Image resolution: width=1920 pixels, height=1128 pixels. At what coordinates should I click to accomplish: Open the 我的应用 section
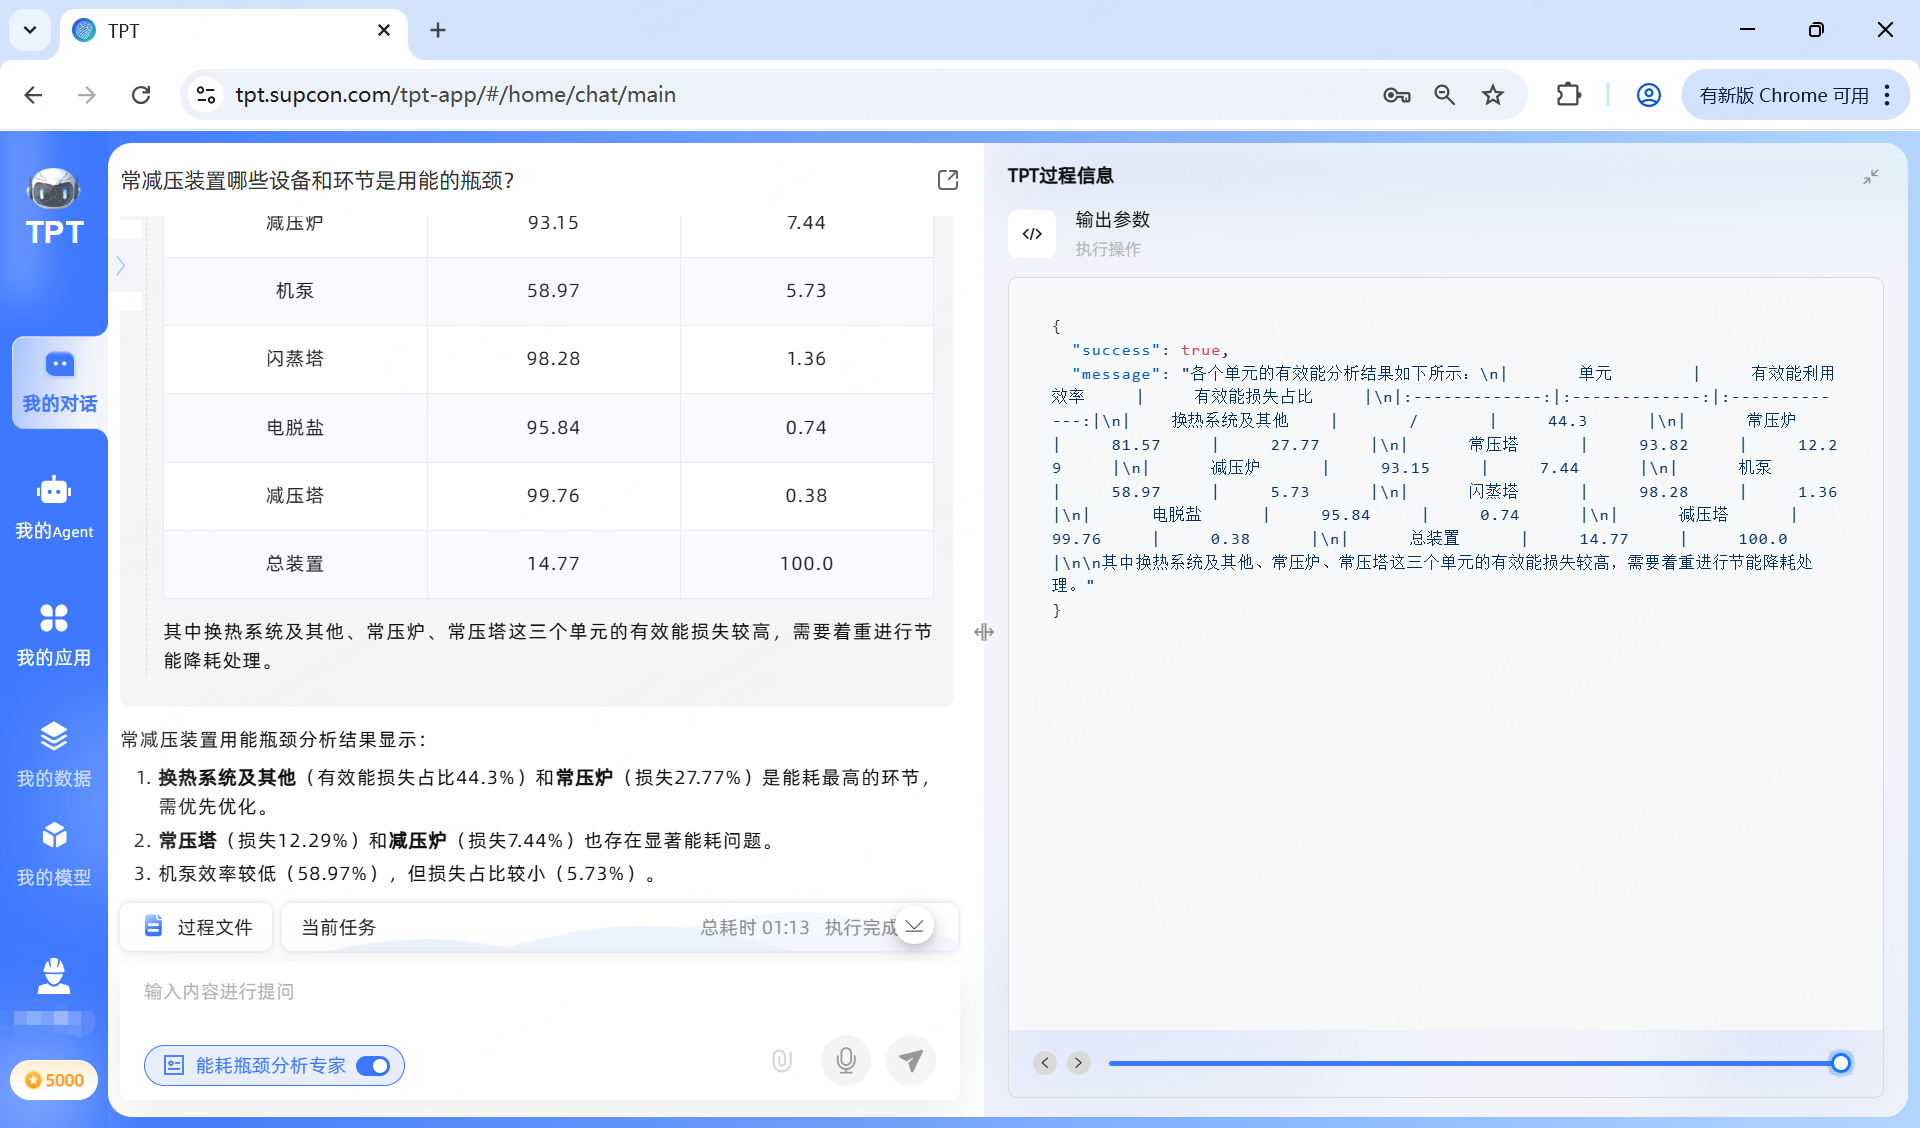(x=55, y=634)
